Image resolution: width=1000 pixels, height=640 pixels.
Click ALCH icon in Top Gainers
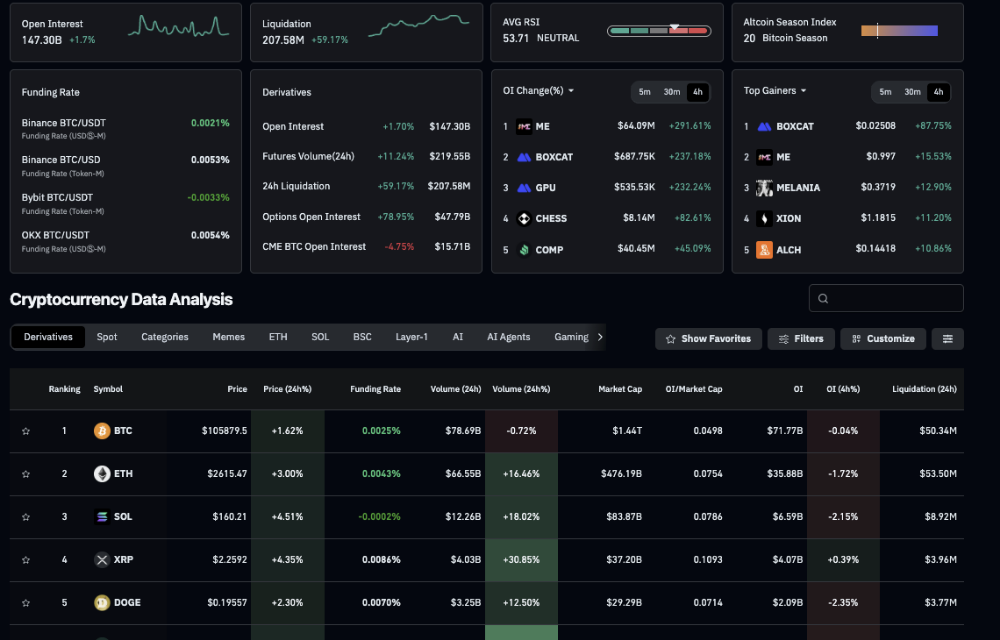tap(764, 250)
